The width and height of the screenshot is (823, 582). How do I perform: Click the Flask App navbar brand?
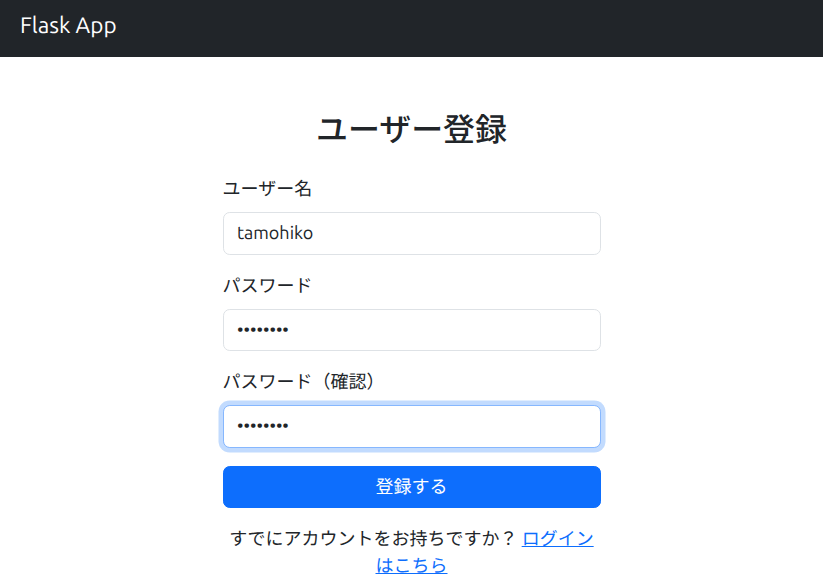68,26
